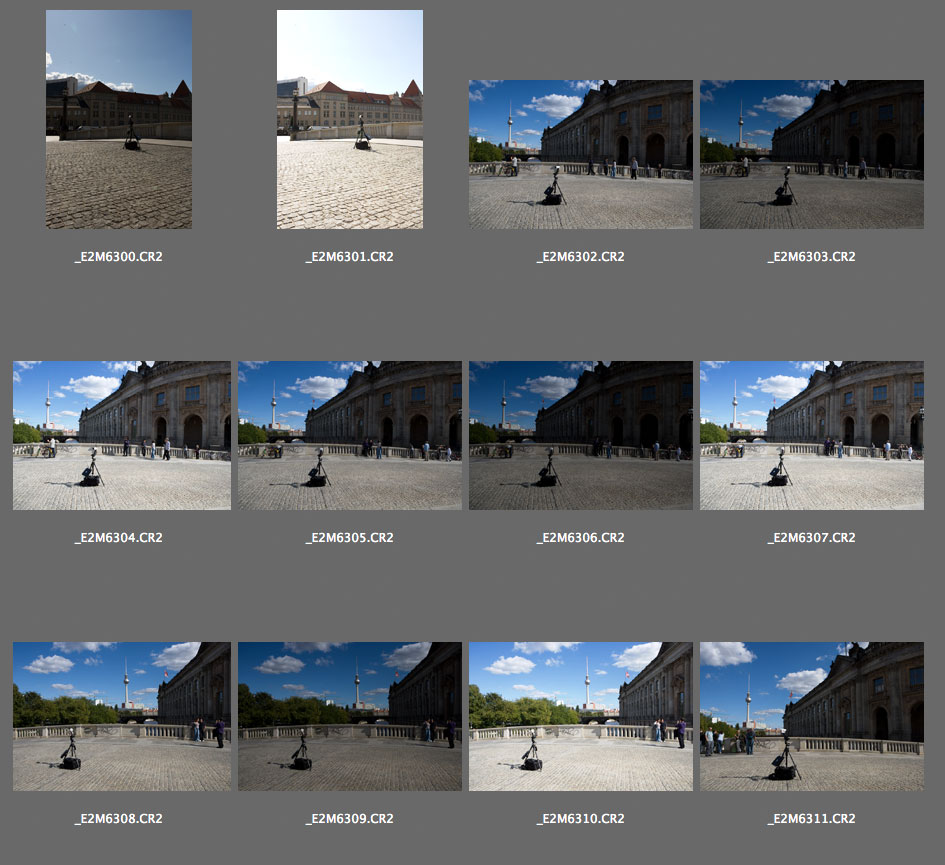
Task: Click the _E2M6307.CR2 photo thumbnail
Action: click(811, 435)
